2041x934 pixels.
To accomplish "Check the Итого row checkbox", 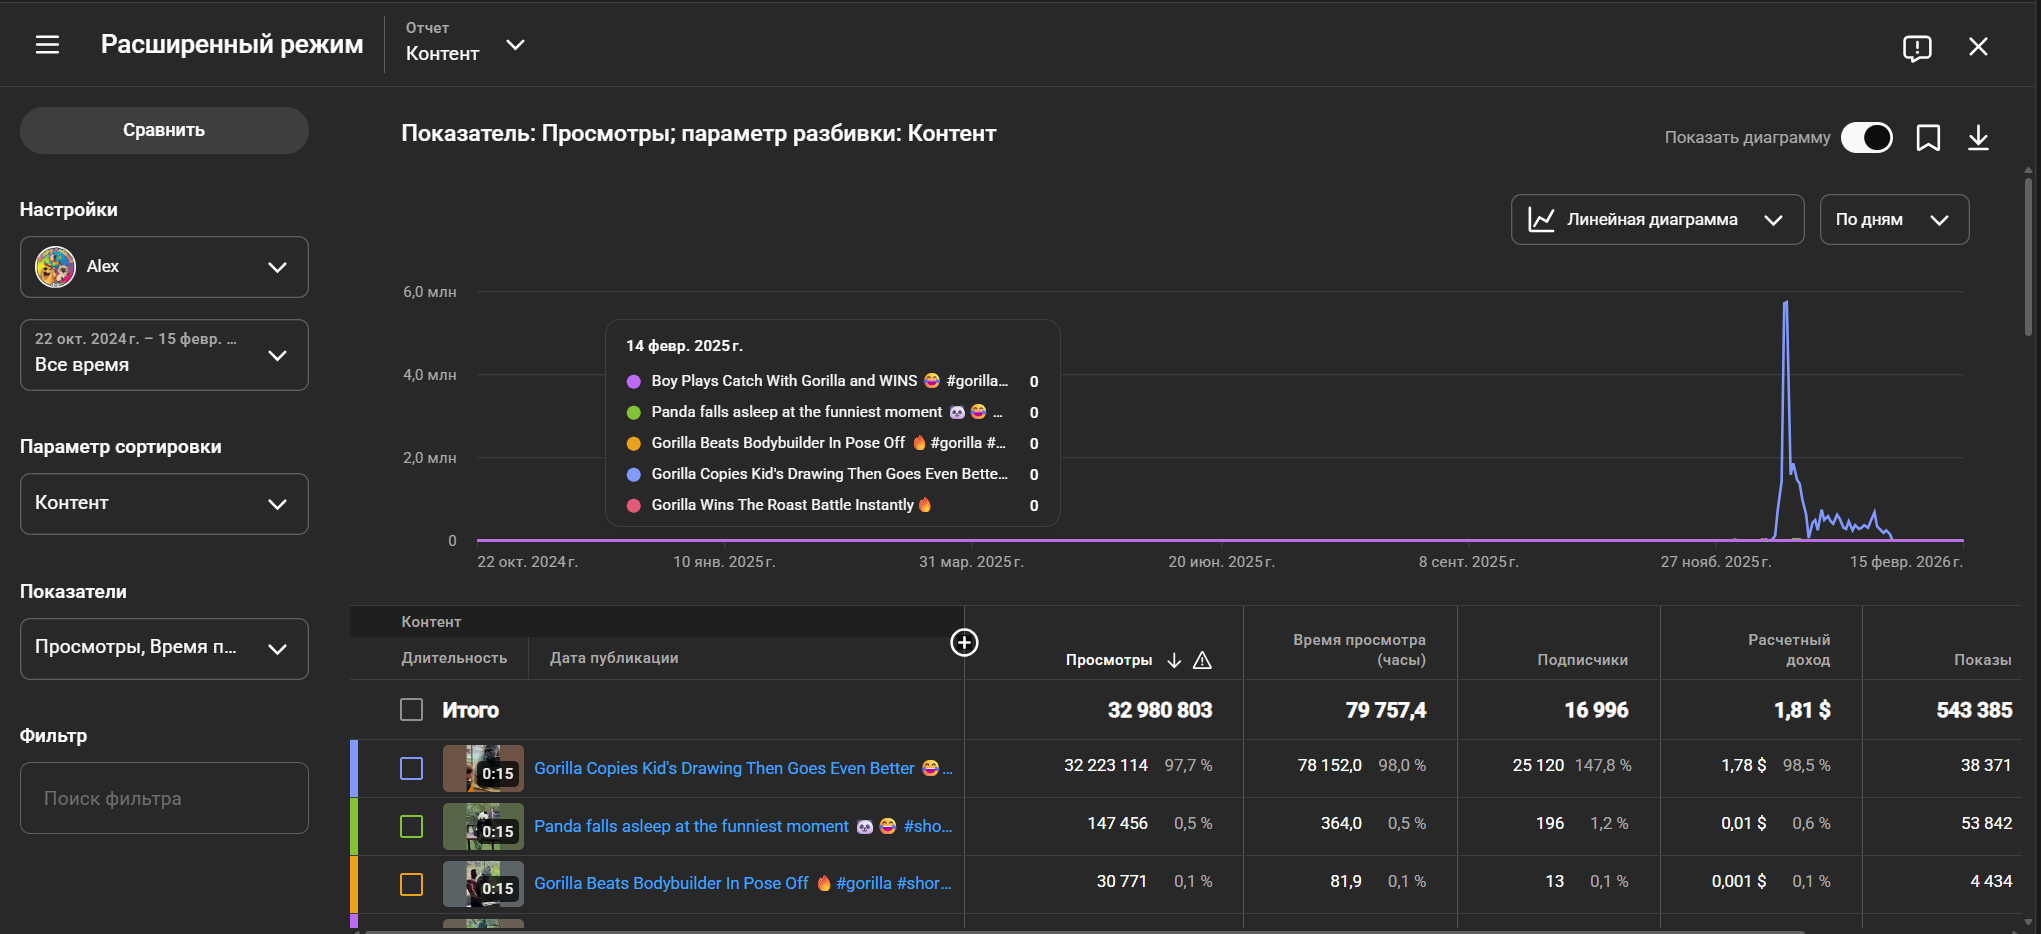I will click(x=411, y=710).
